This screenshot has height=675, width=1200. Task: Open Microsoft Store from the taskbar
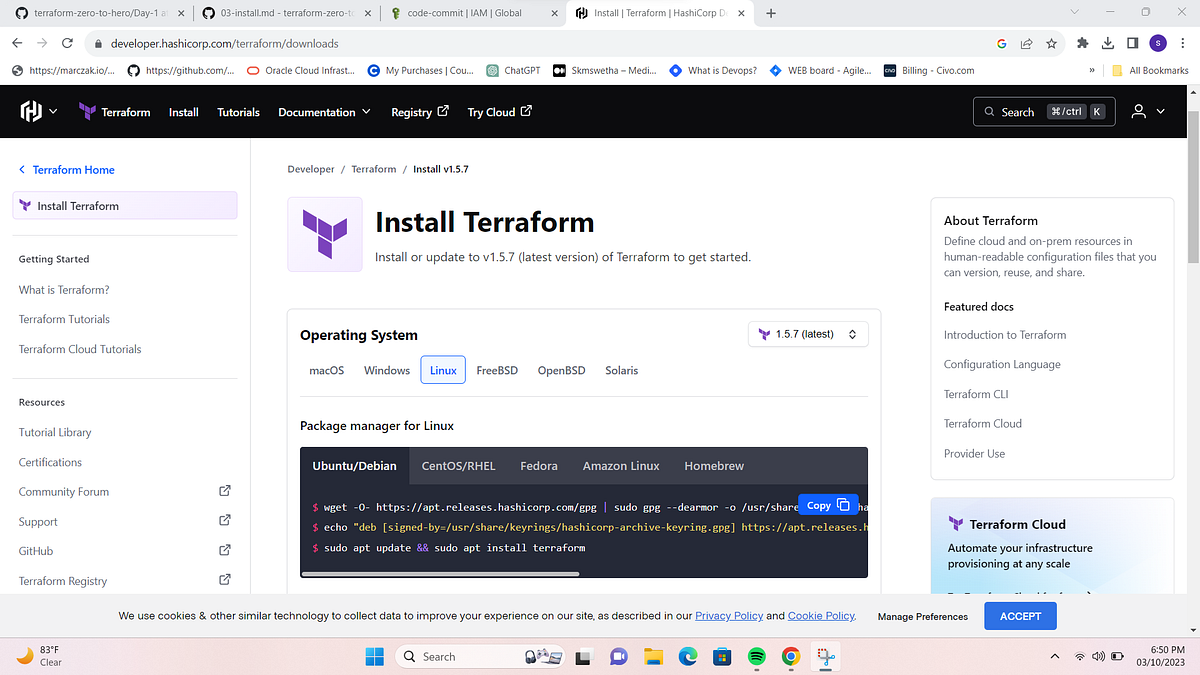722,657
